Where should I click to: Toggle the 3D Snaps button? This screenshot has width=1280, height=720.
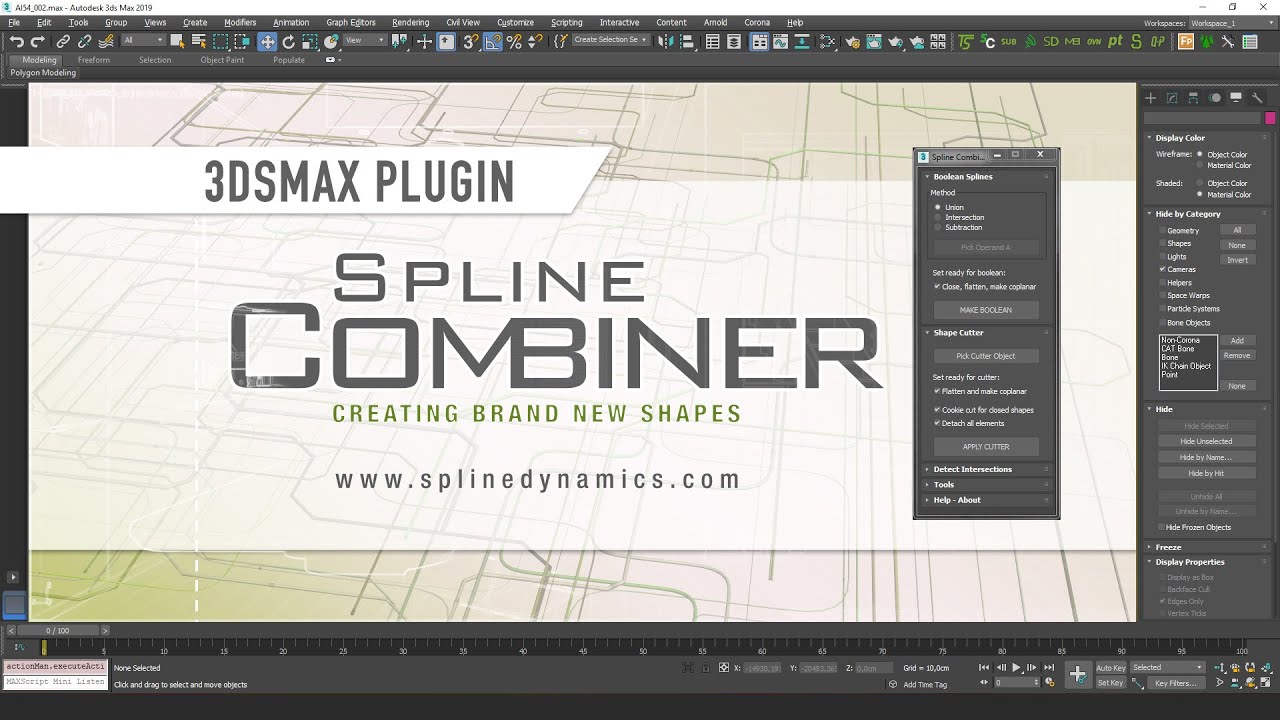471,42
